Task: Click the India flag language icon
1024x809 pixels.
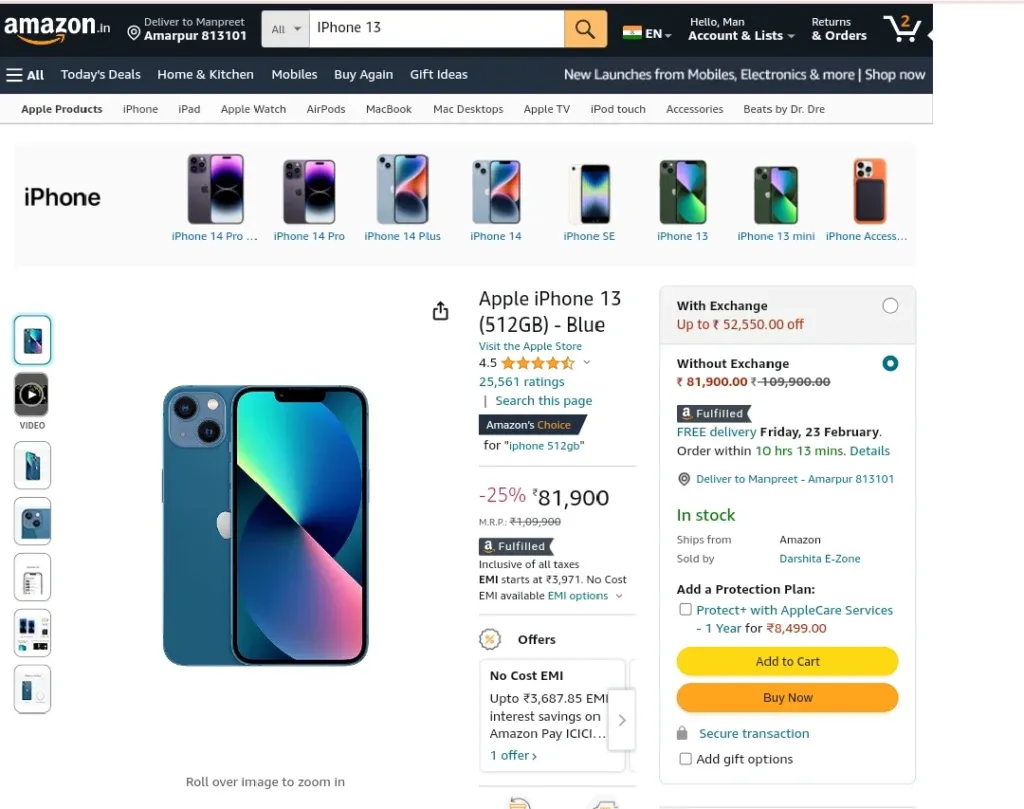Action: point(632,33)
